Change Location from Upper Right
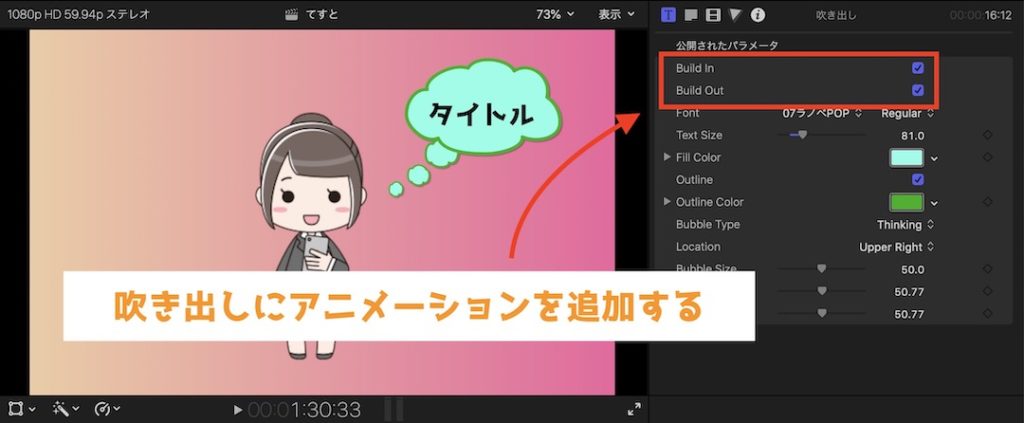Image resolution: width=1024 pixels, height=423 pixels. (896, 247)
